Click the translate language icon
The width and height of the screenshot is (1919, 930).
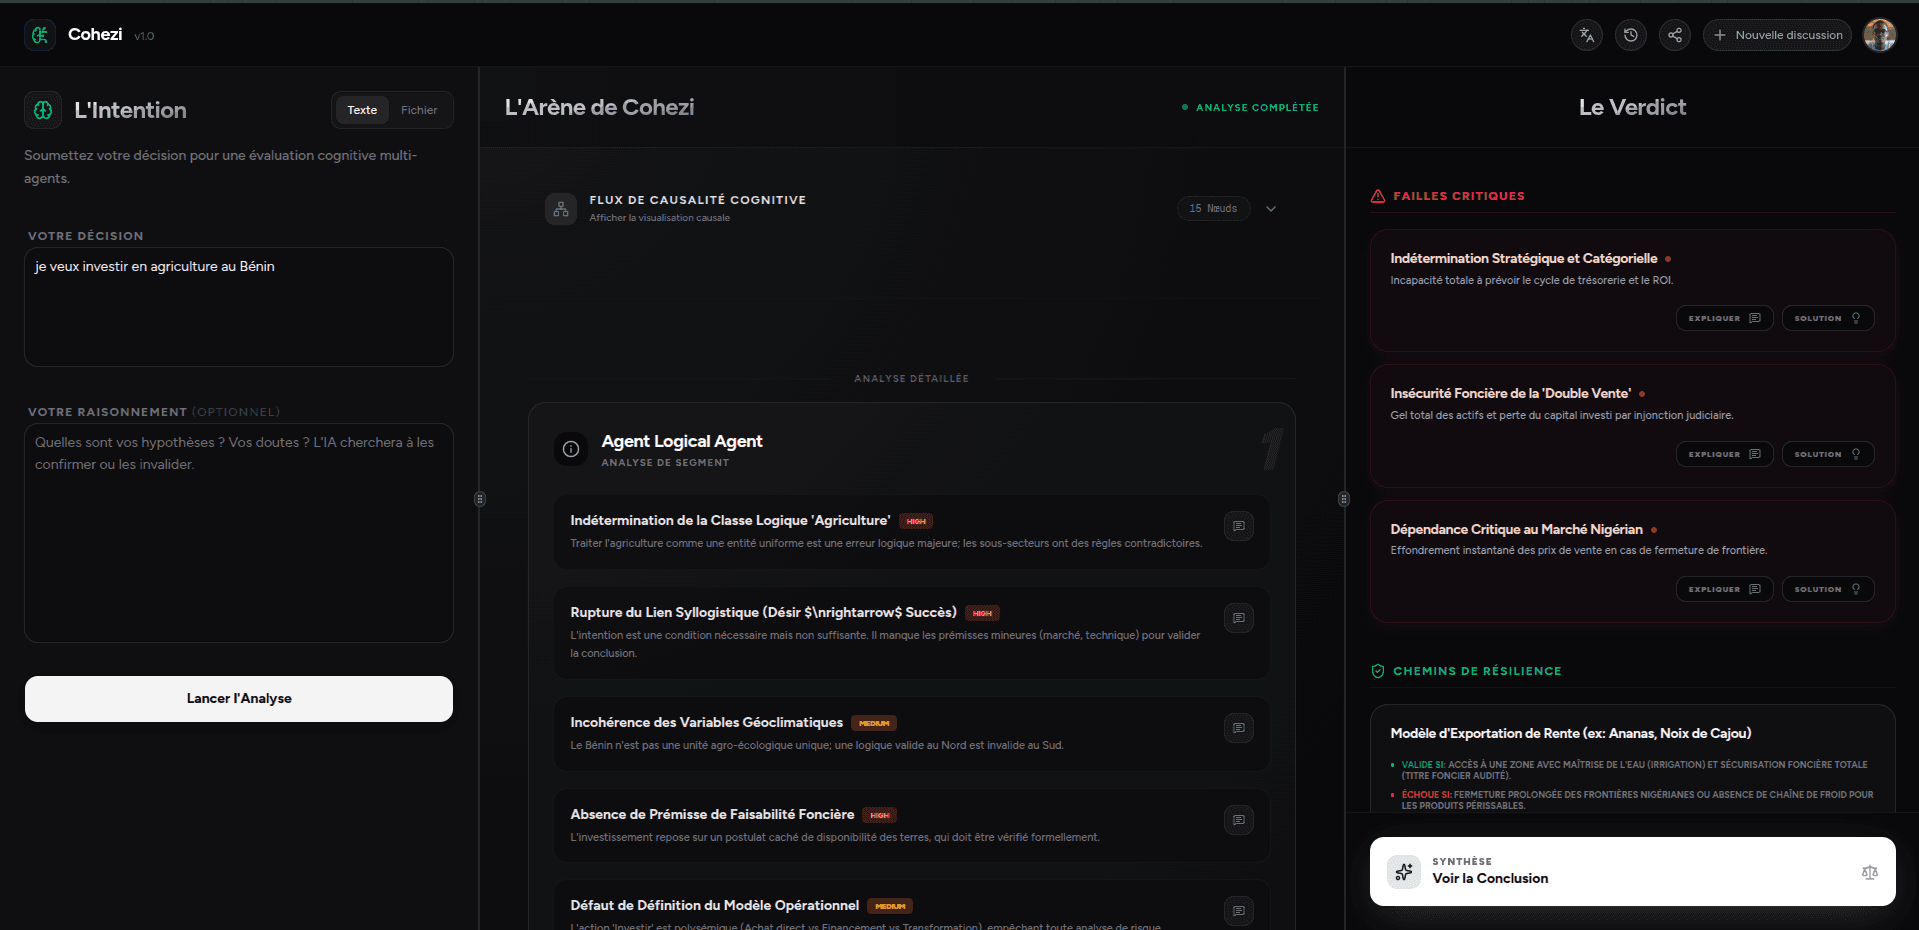click(x=1586, y=35)
